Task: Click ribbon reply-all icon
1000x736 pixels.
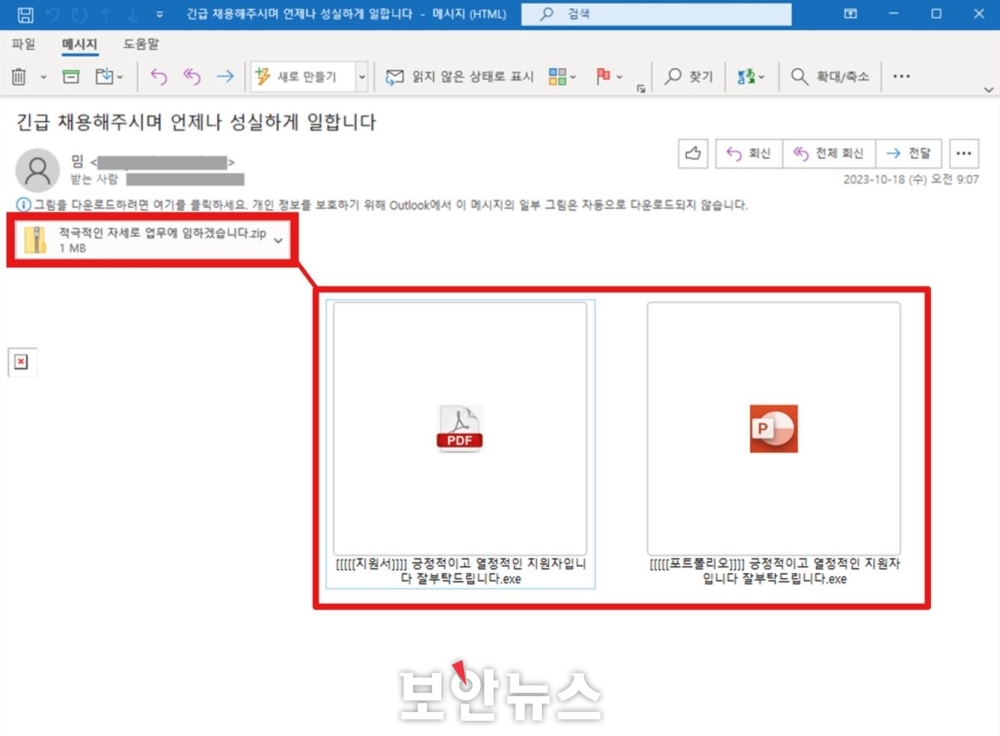Action: pos(192,77)
